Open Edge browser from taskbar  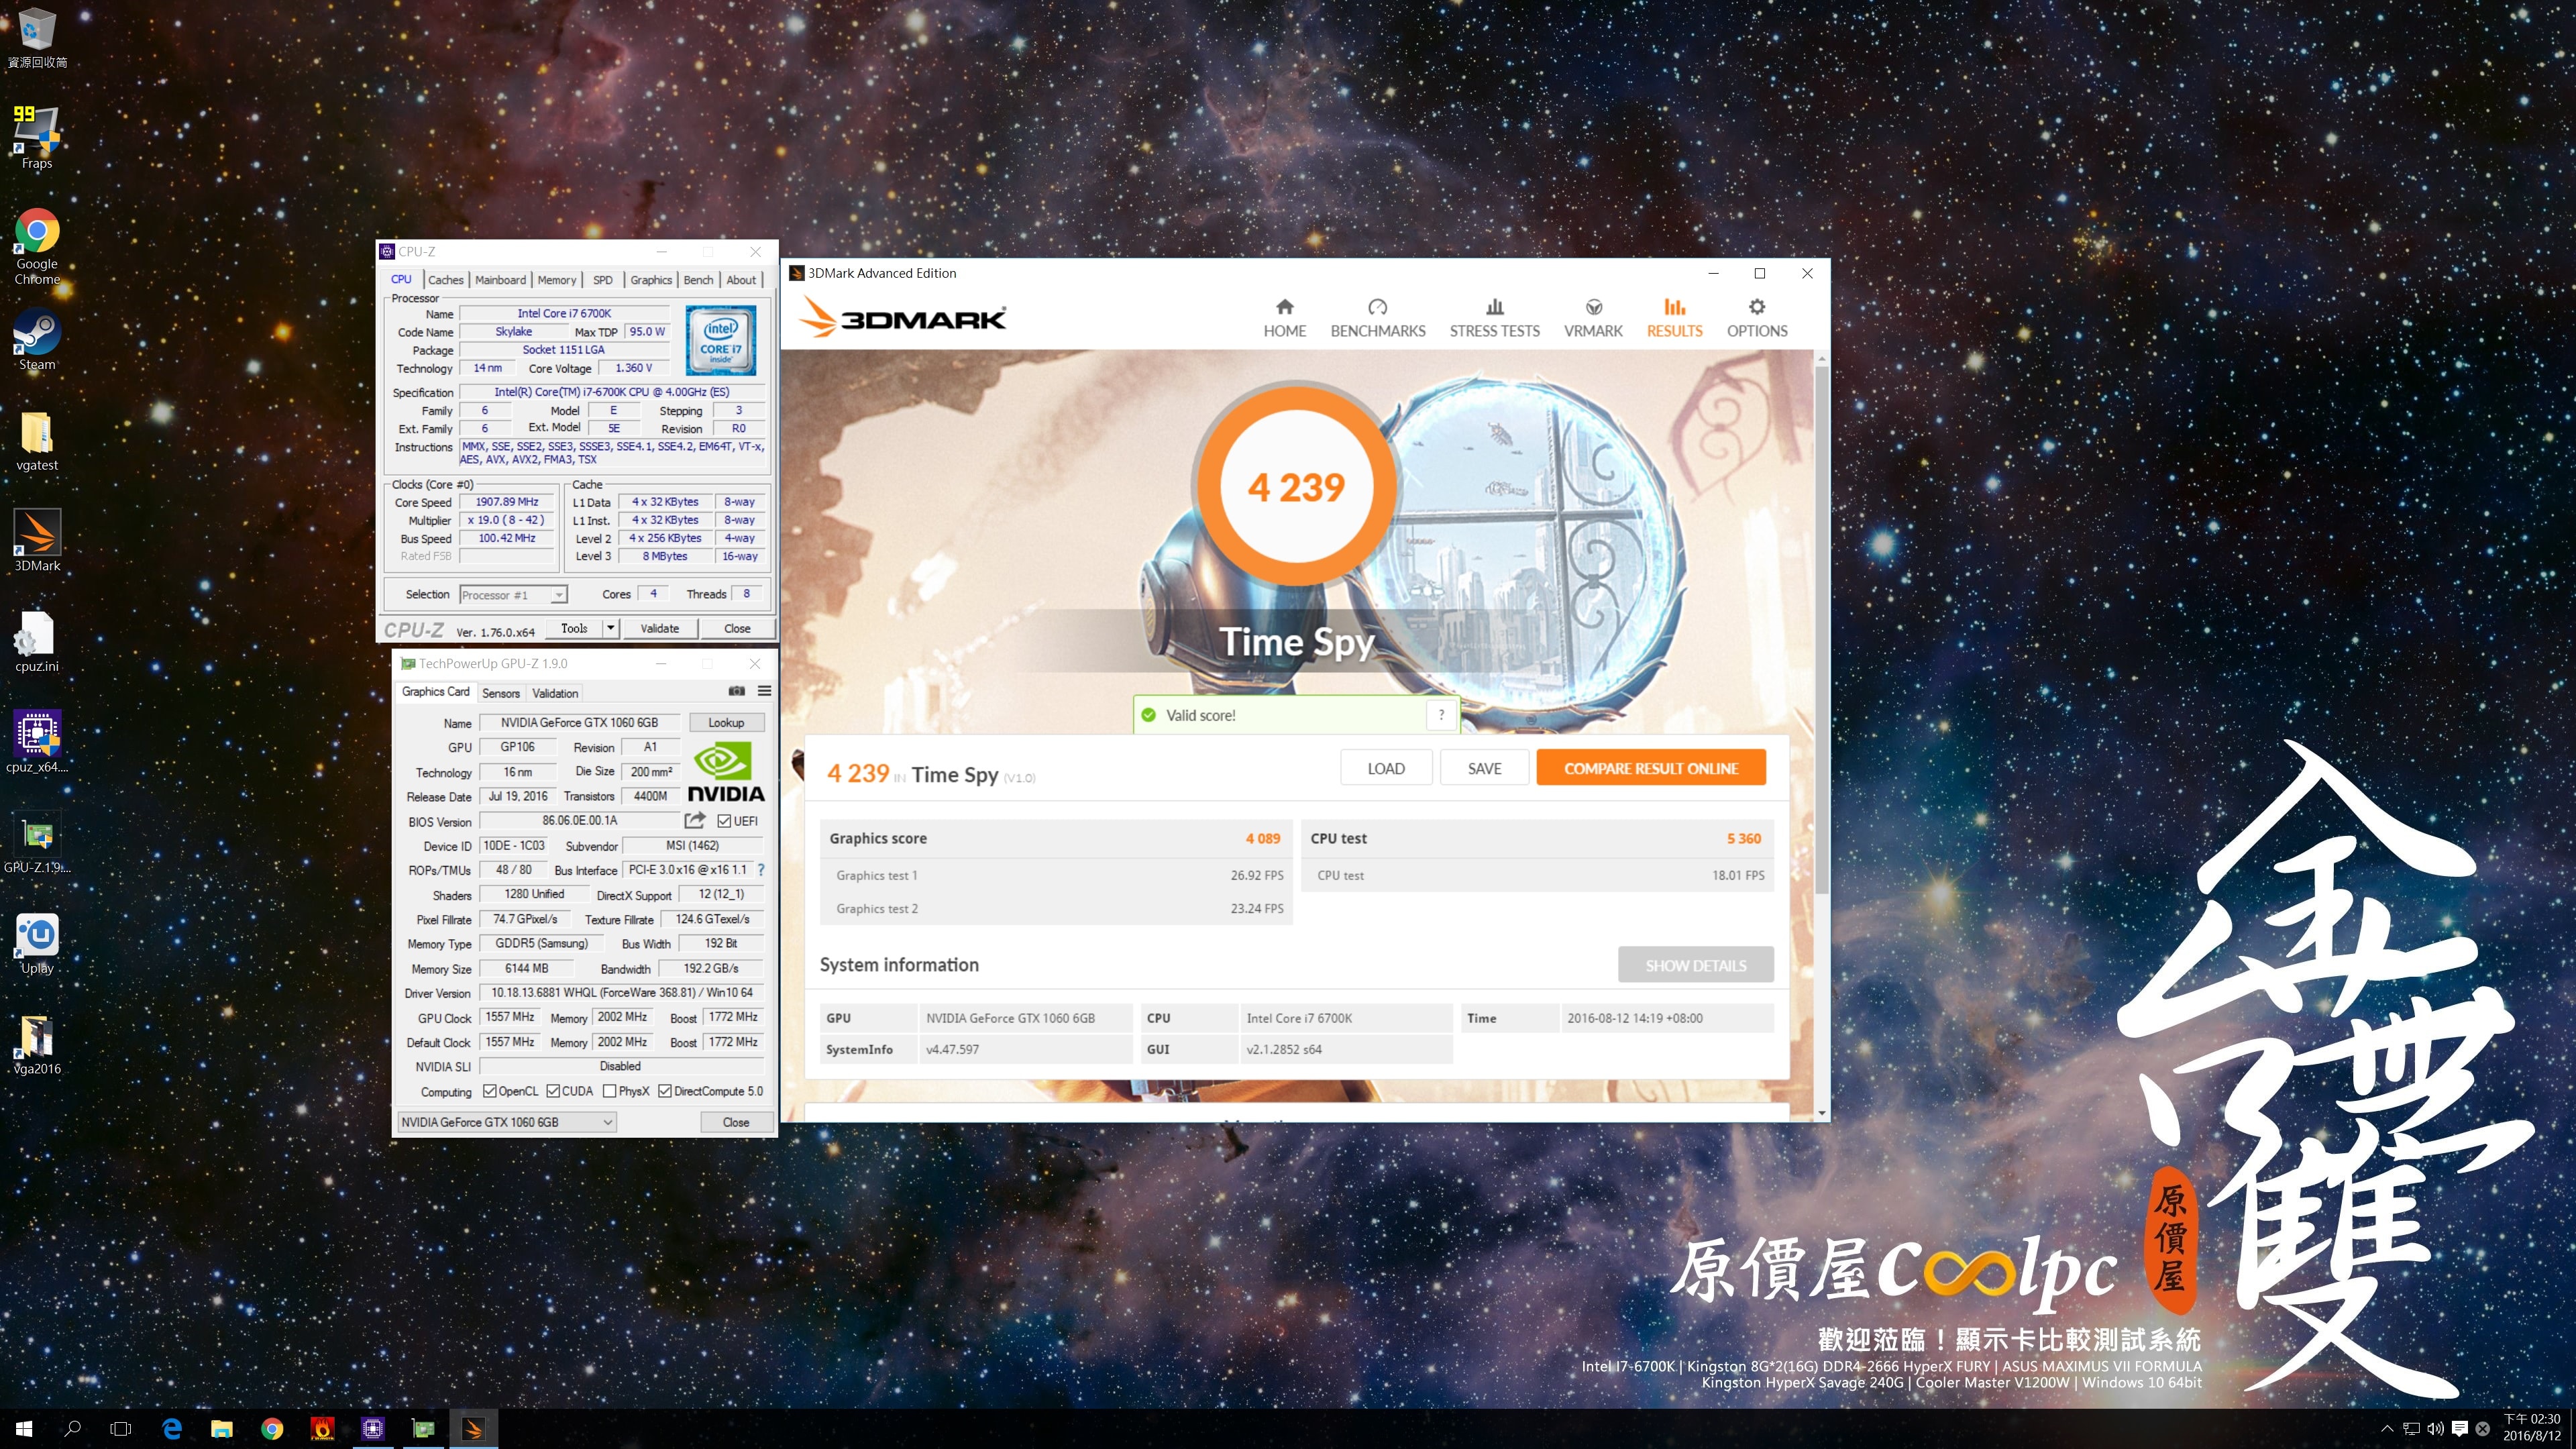point(172,1428)
